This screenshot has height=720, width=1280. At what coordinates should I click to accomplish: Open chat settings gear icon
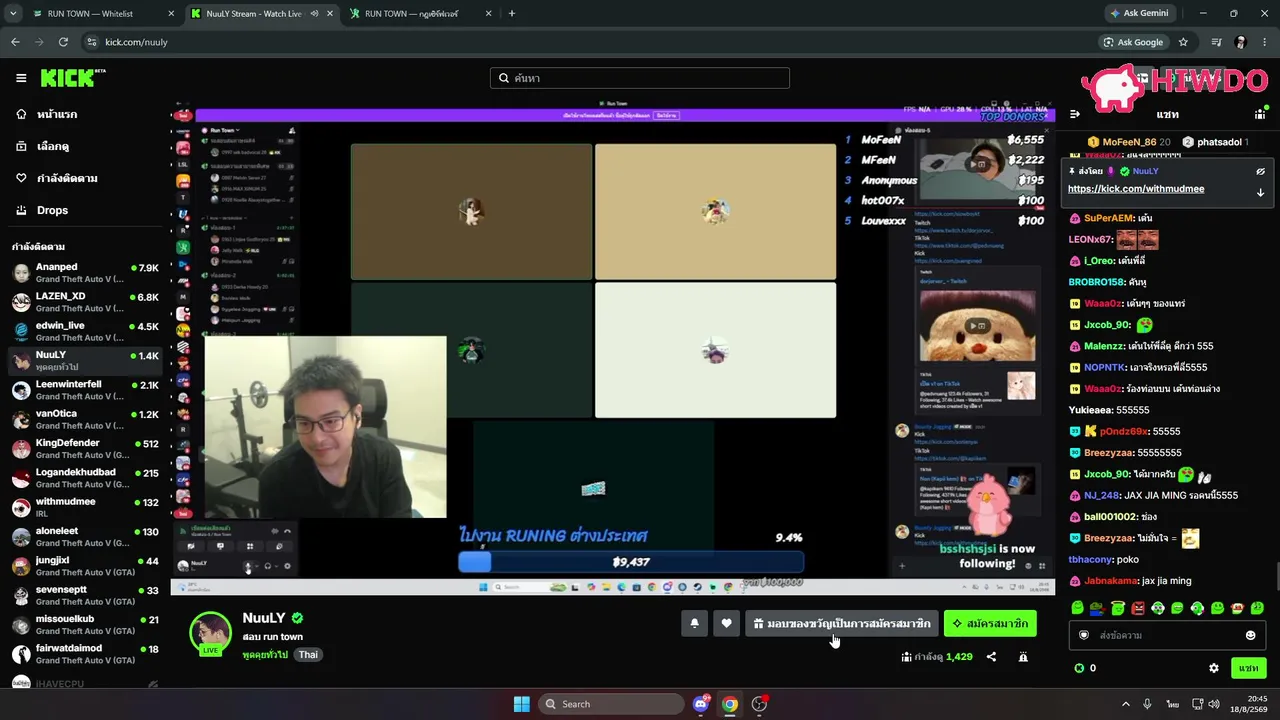click(x=1214, y=668)
